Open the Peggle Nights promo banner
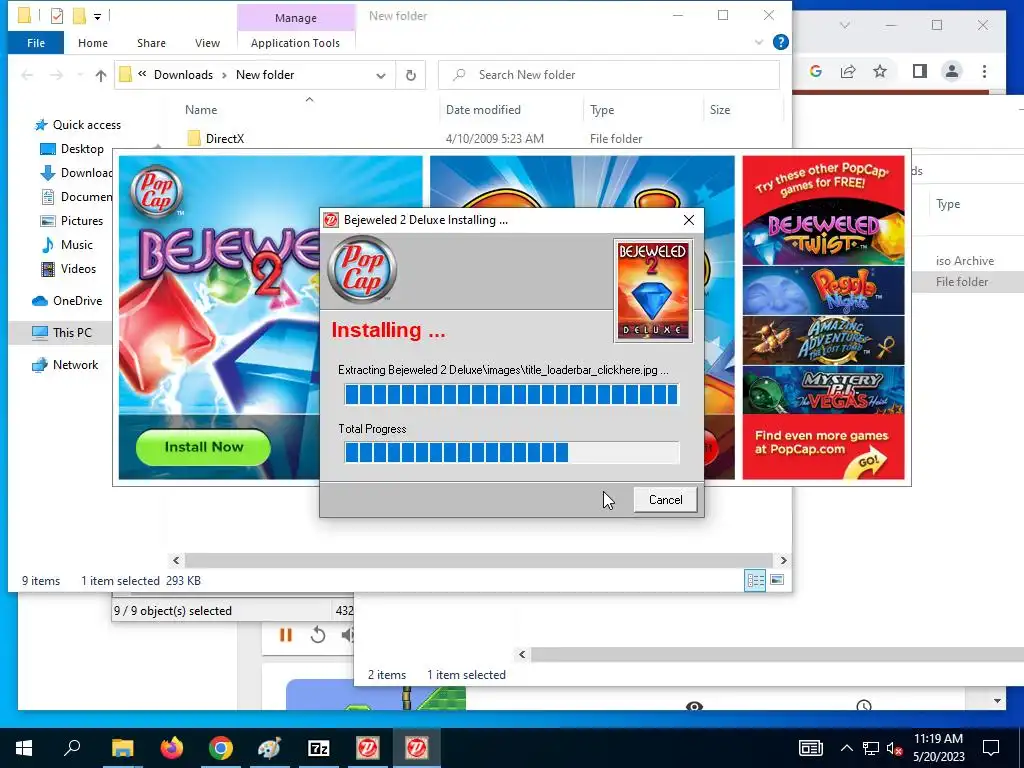 pyautogui.click(x=823, y=290)
